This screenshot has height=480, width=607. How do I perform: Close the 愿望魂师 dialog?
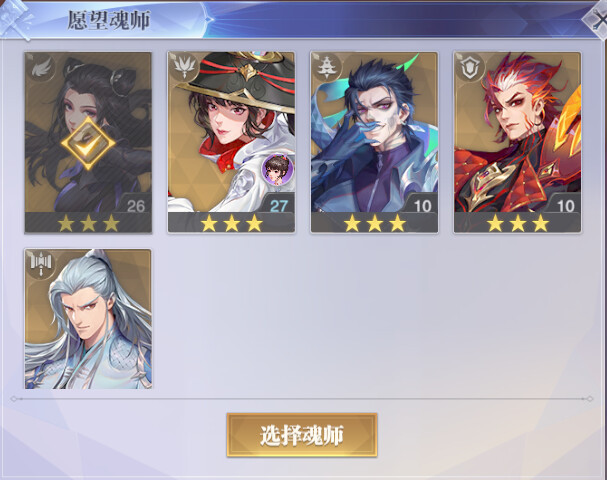595,21
